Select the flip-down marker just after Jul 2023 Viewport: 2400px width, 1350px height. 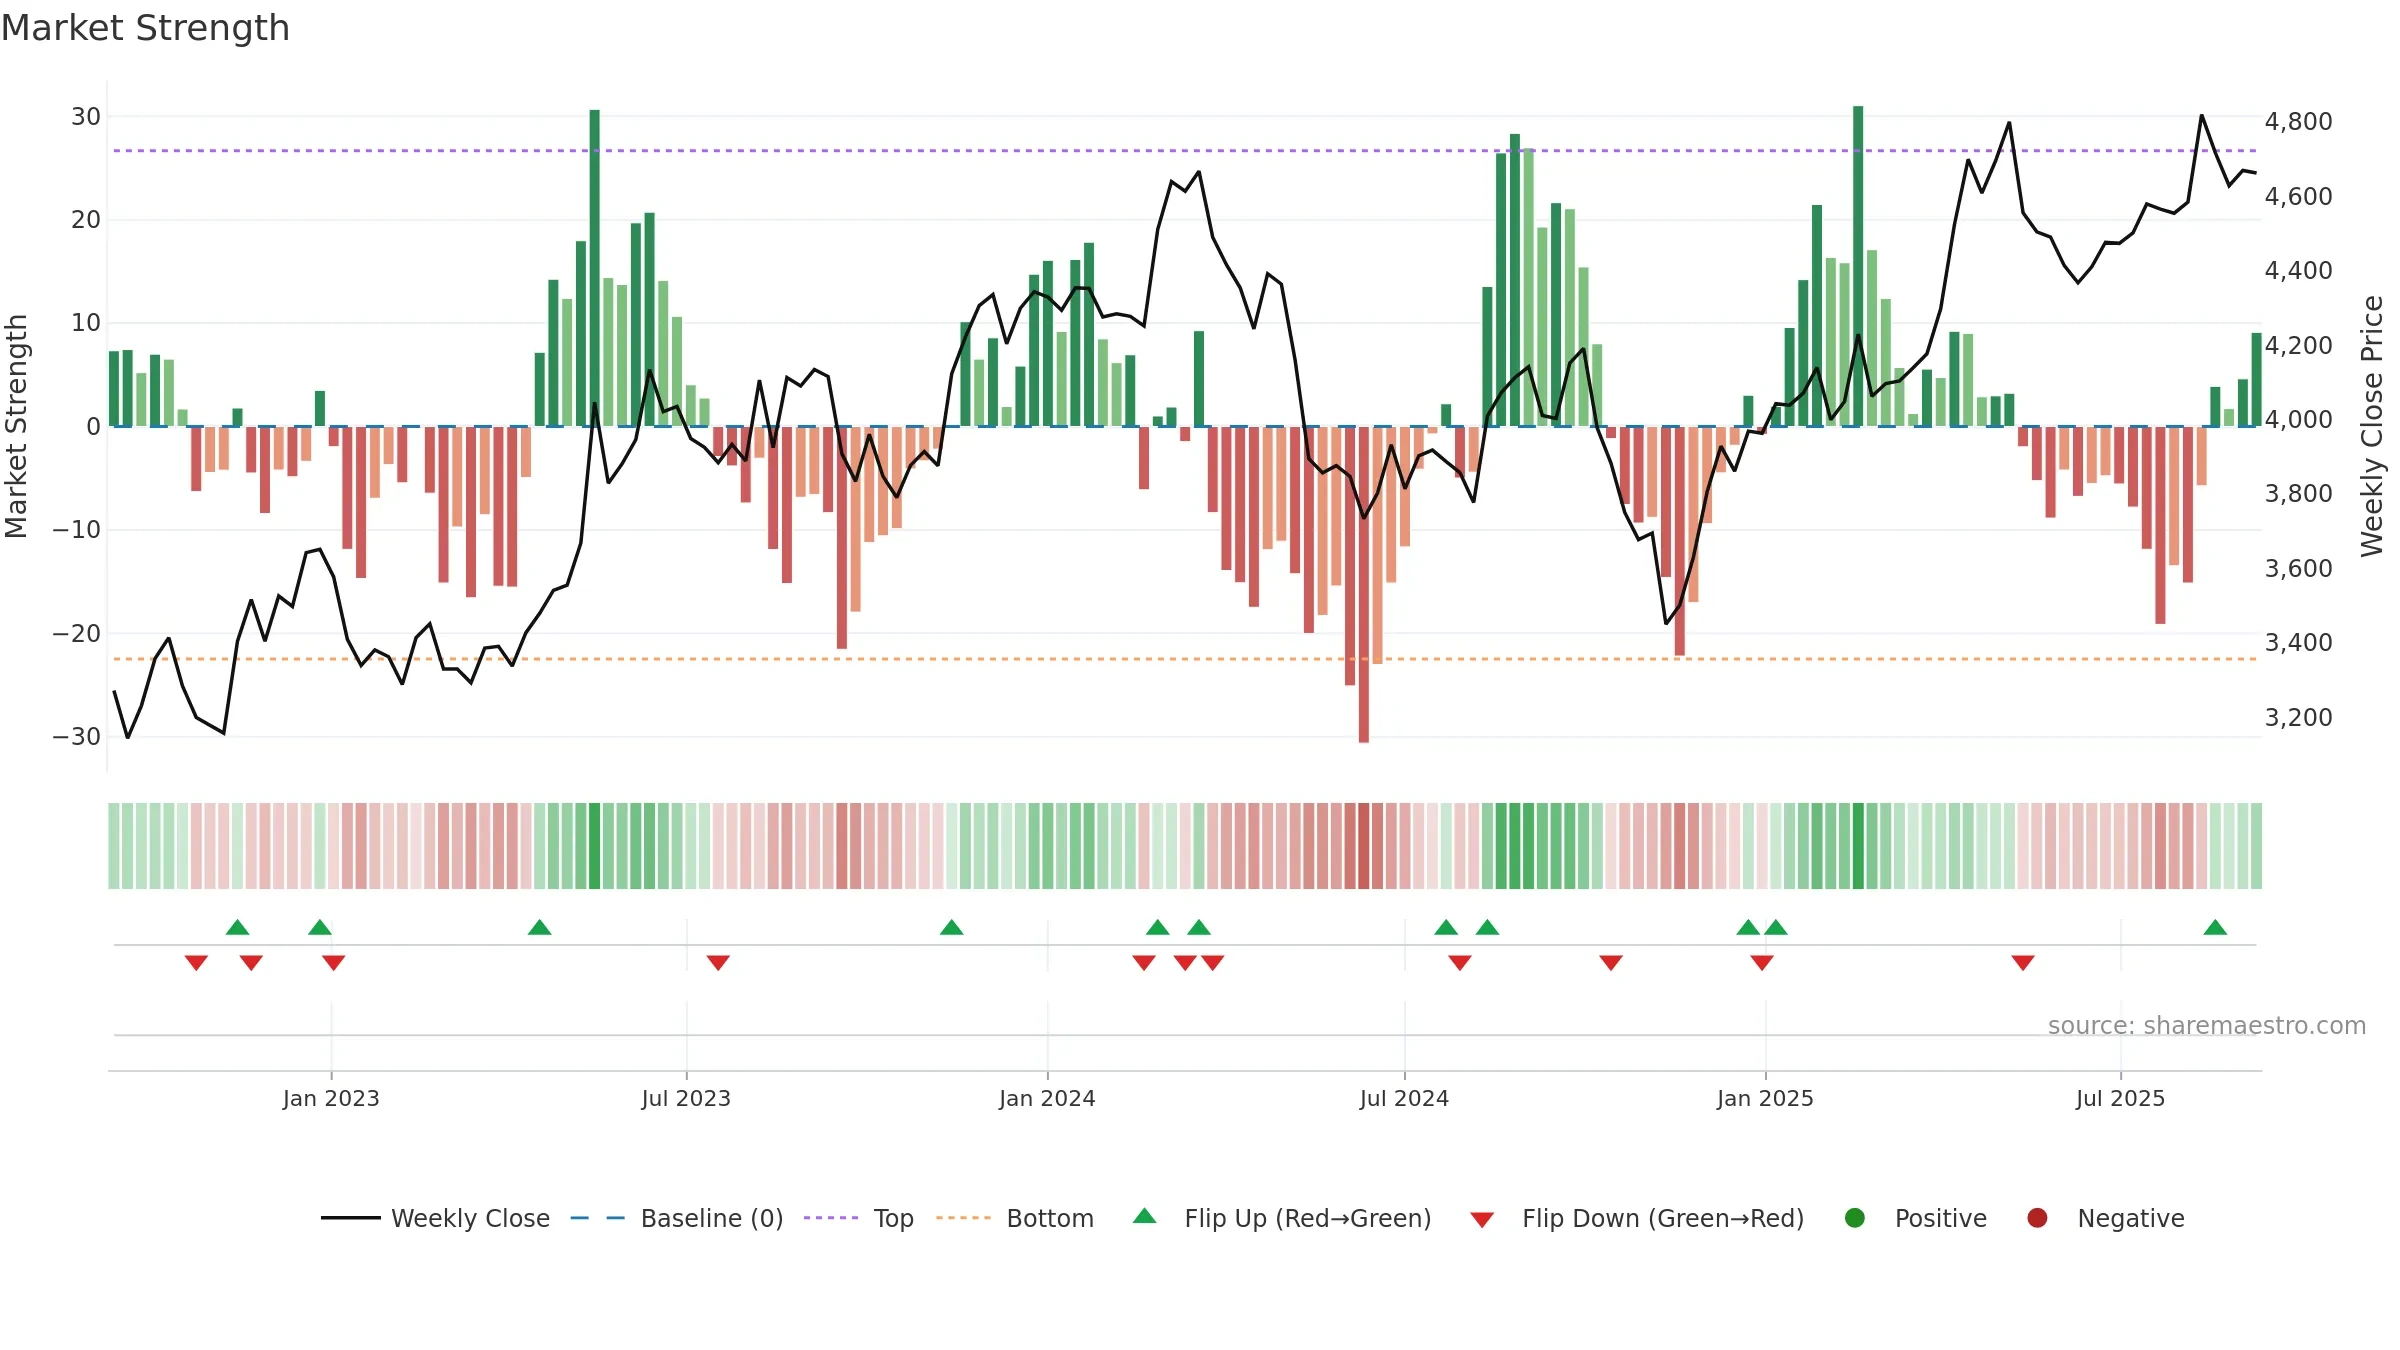(718, 962)
